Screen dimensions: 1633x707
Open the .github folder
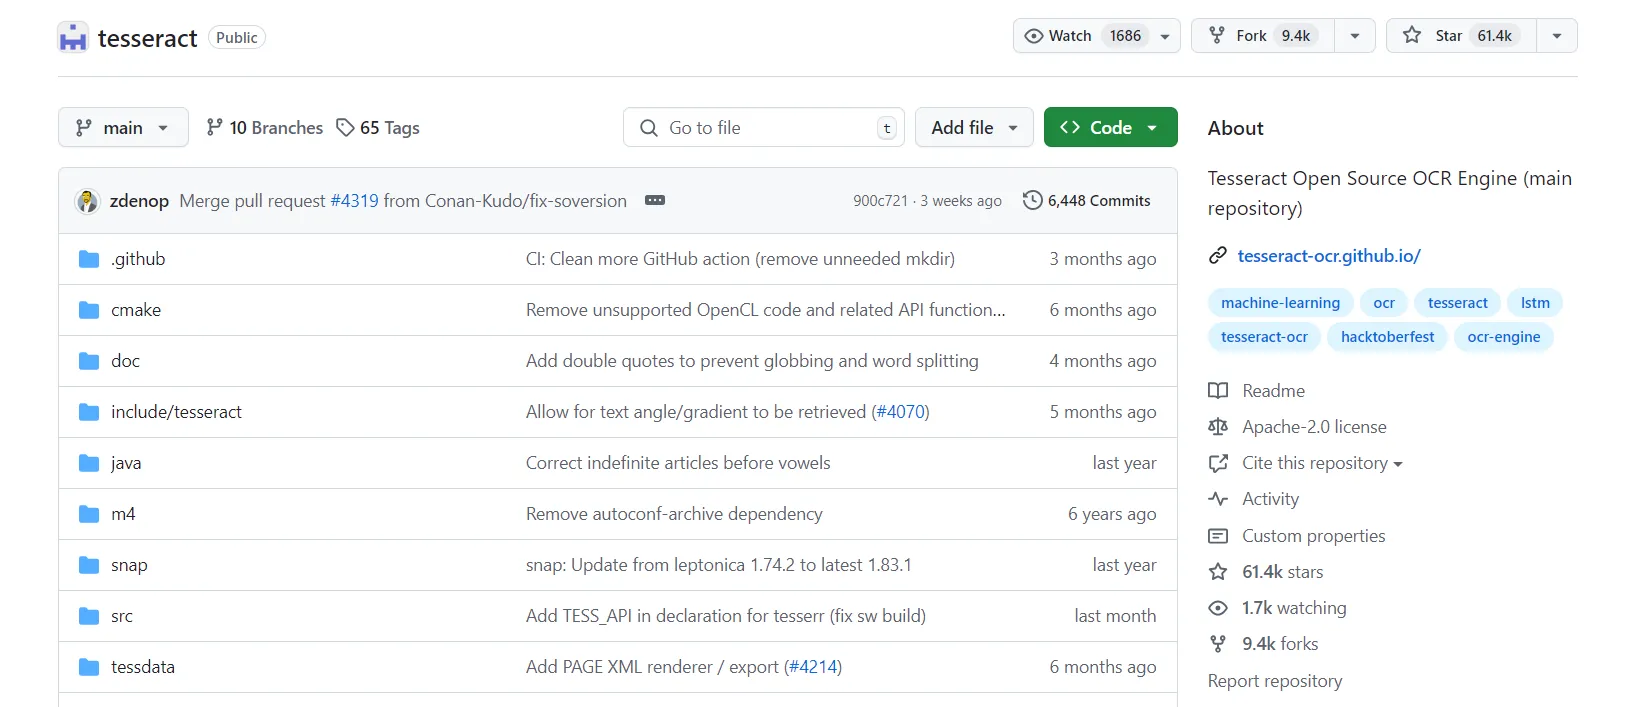[x=138, y=259]
